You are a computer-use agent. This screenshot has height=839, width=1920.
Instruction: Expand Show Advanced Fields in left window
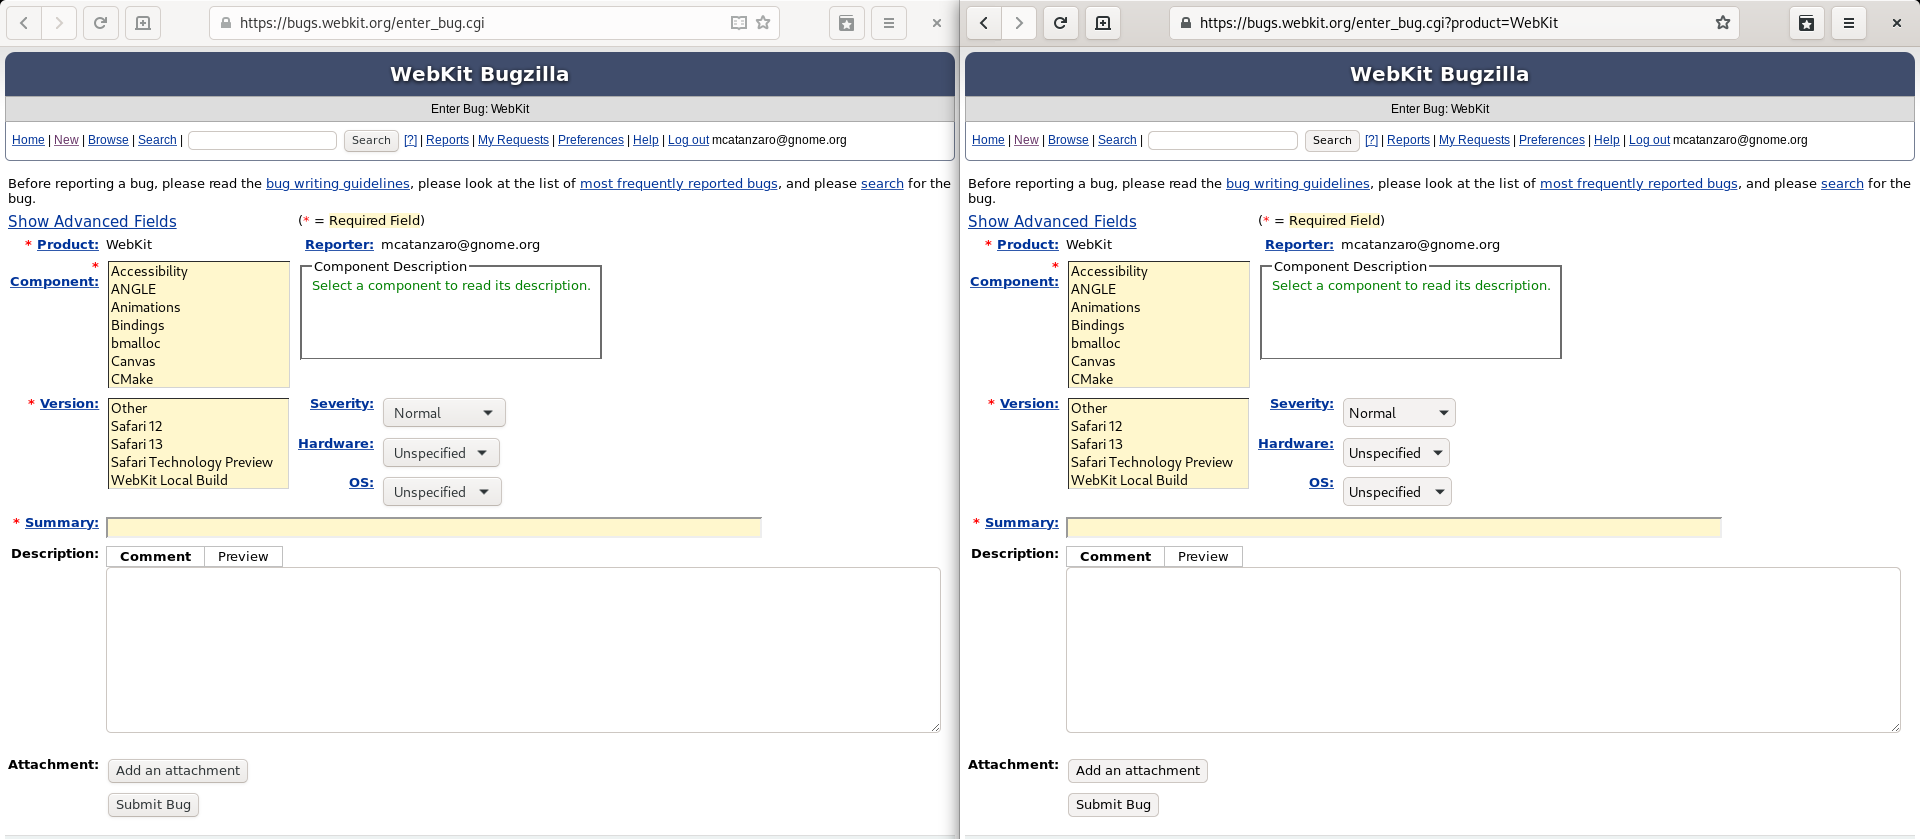click(x=92, y=222)
